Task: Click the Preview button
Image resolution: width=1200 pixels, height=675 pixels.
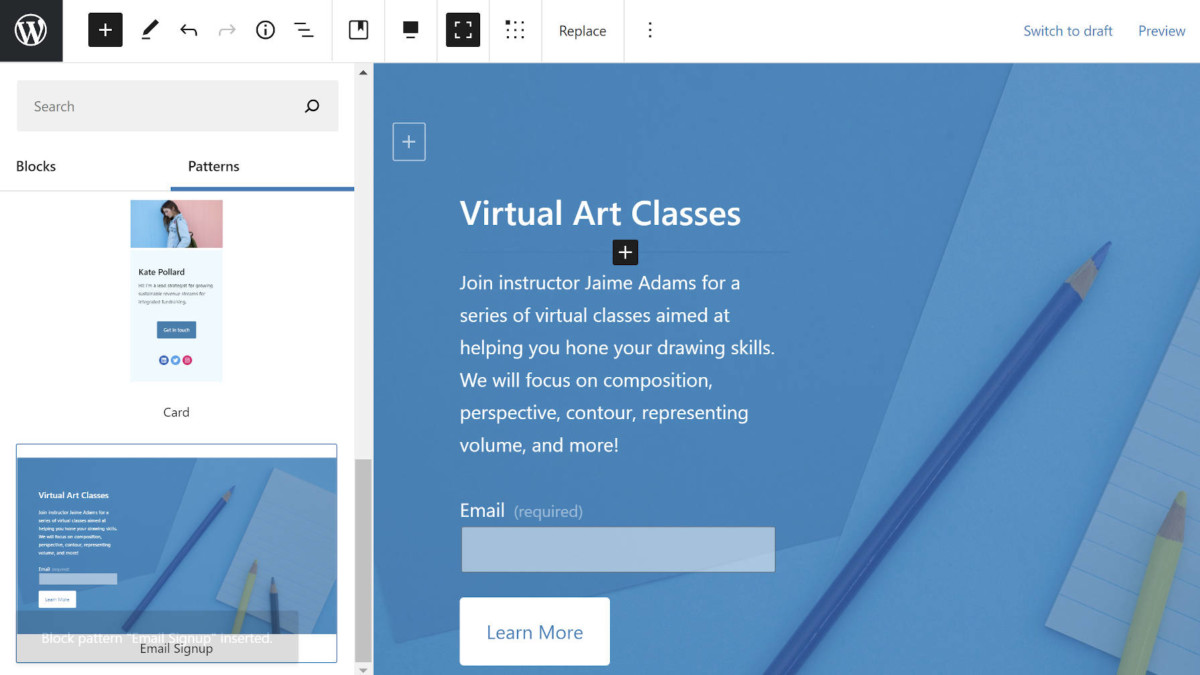Action: pyautogui.click(x=1161, y=31)
